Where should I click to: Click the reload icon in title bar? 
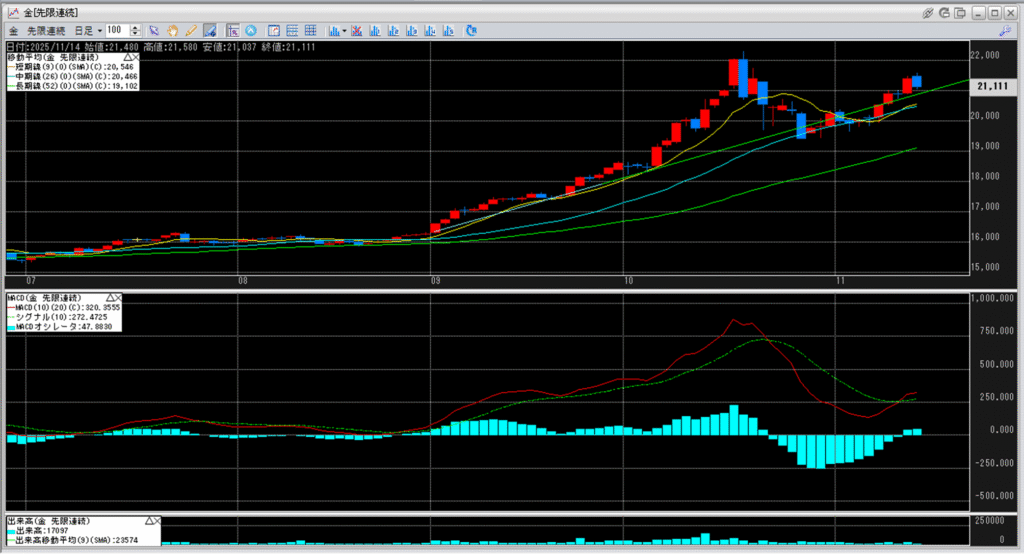(x=944, y=12)
